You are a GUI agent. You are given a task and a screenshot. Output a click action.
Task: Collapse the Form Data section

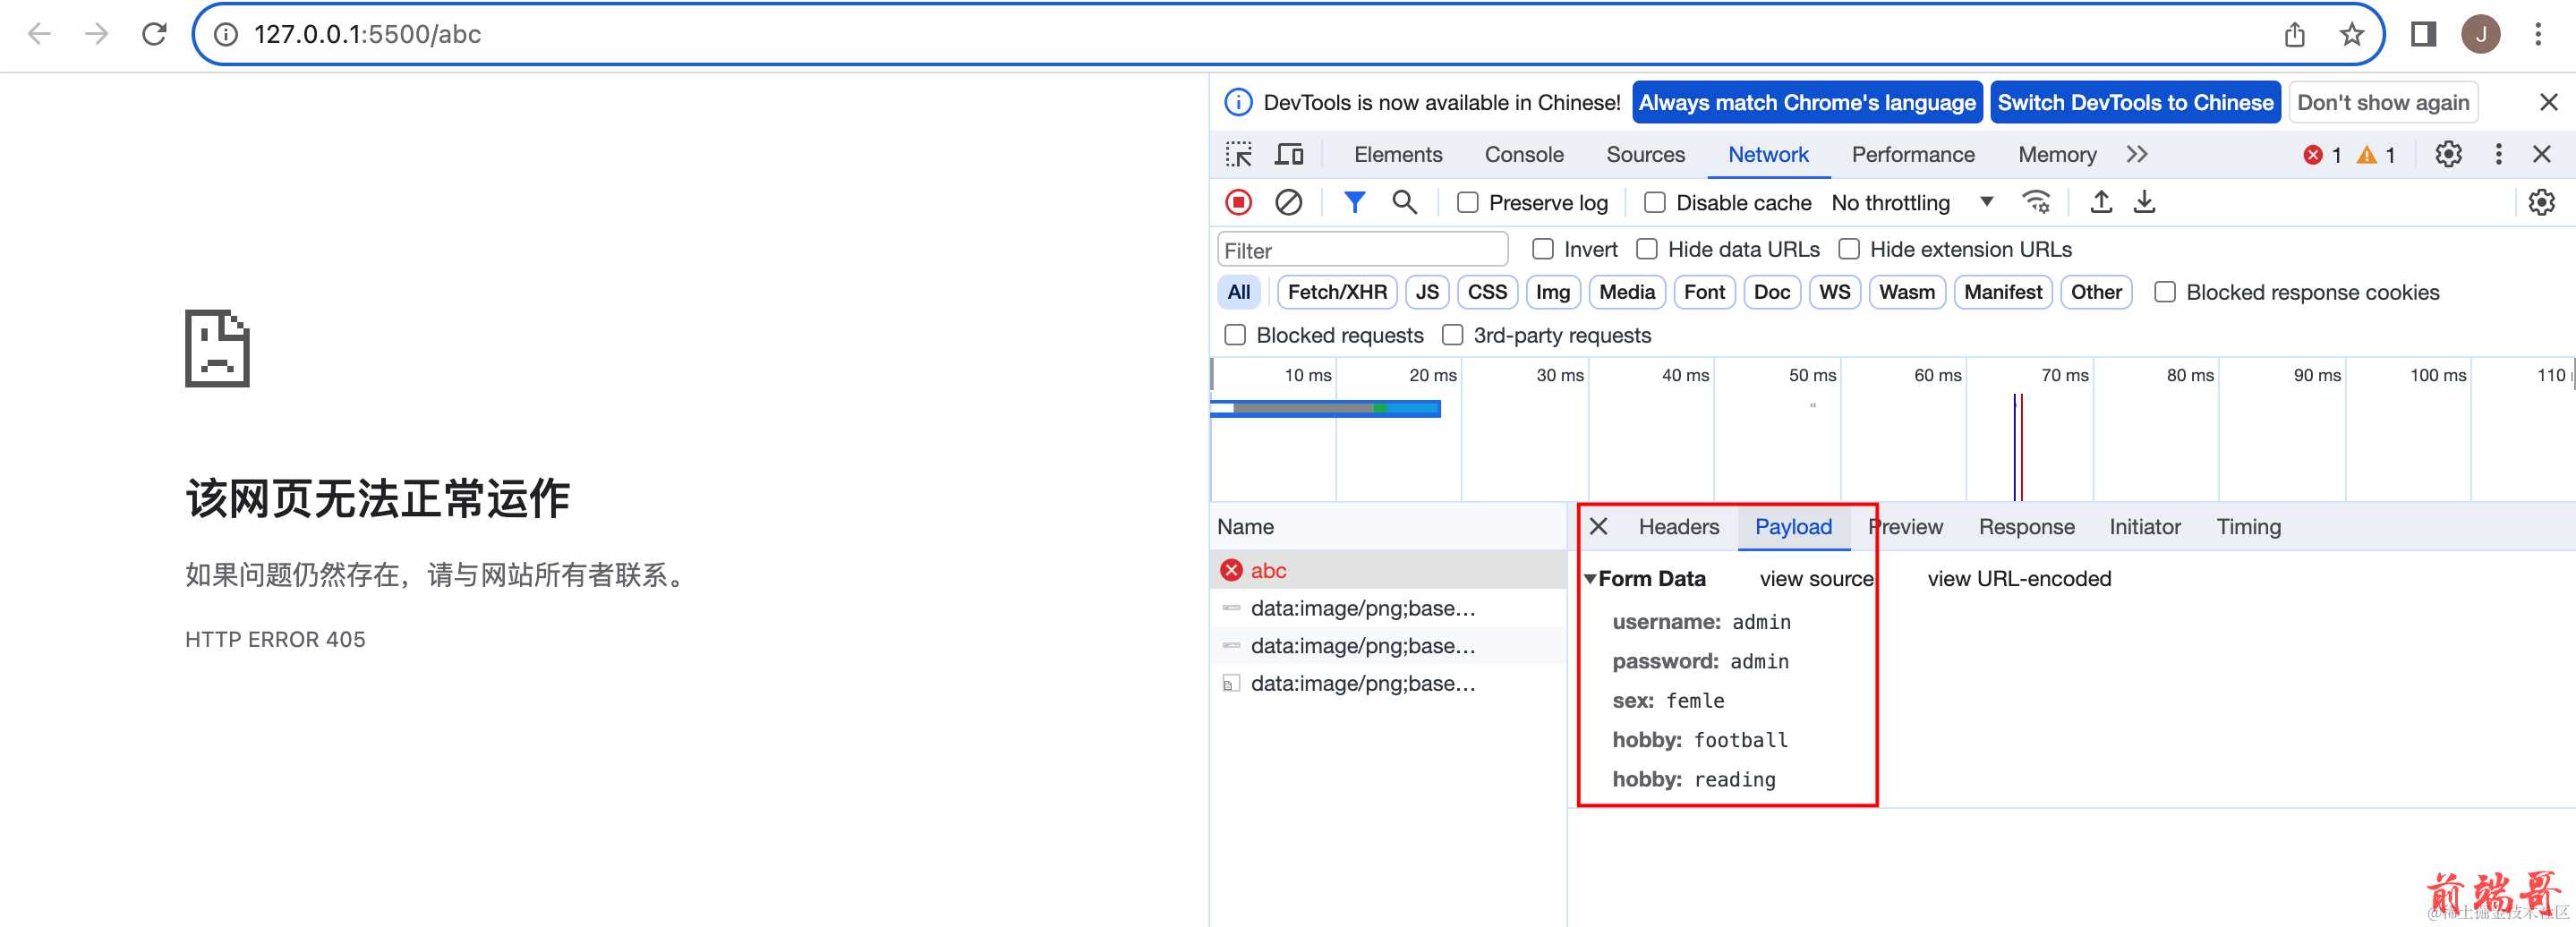1590,579
